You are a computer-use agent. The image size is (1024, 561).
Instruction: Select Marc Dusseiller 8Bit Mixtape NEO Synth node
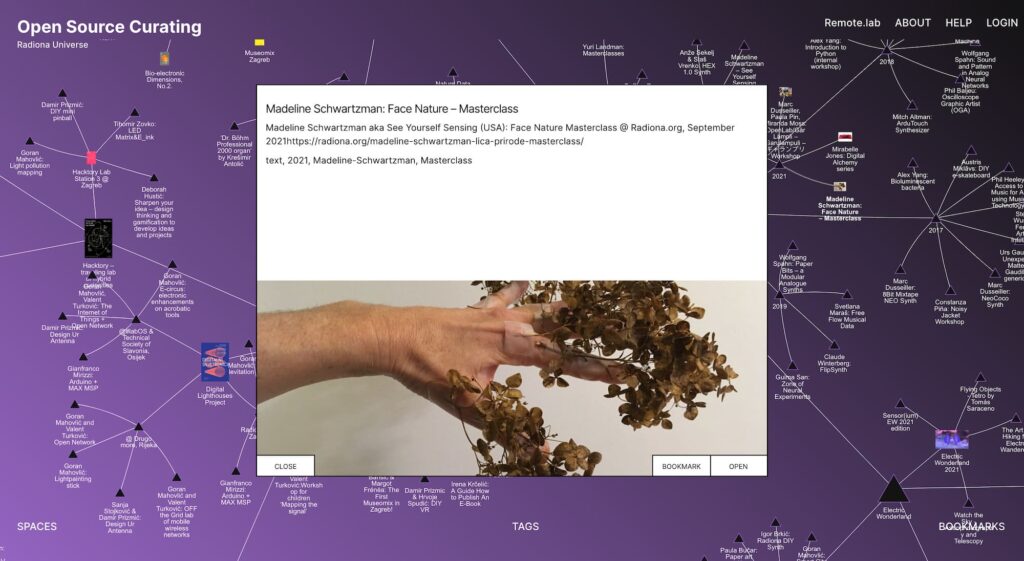pos(901,270)
